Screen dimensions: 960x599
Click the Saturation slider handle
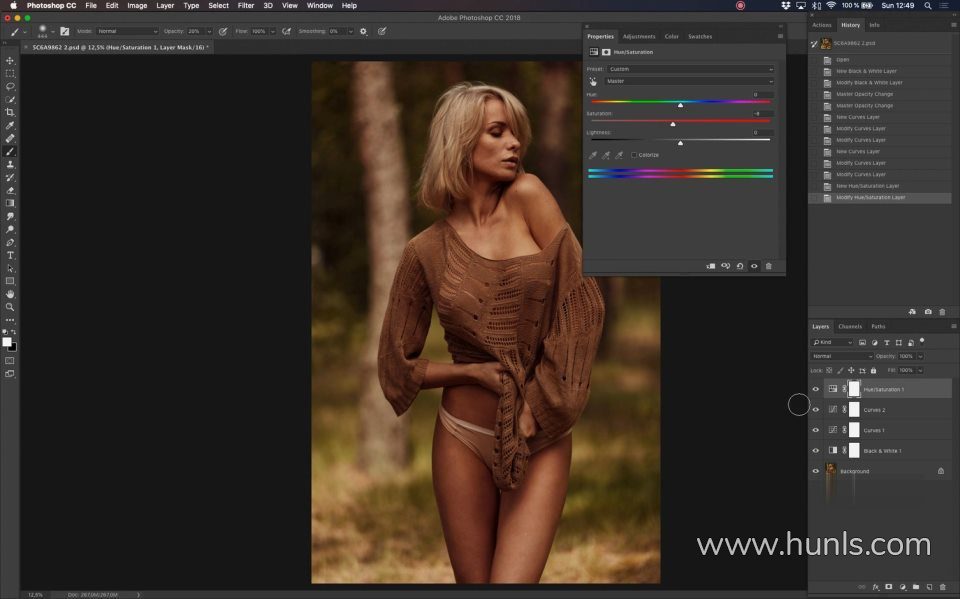pyautogui.click(x=673, y=124)
